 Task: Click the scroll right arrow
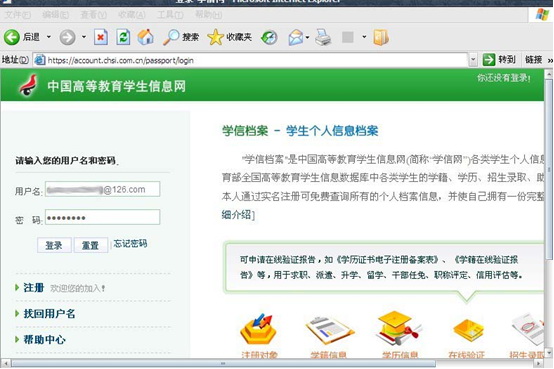click(538, 363)
